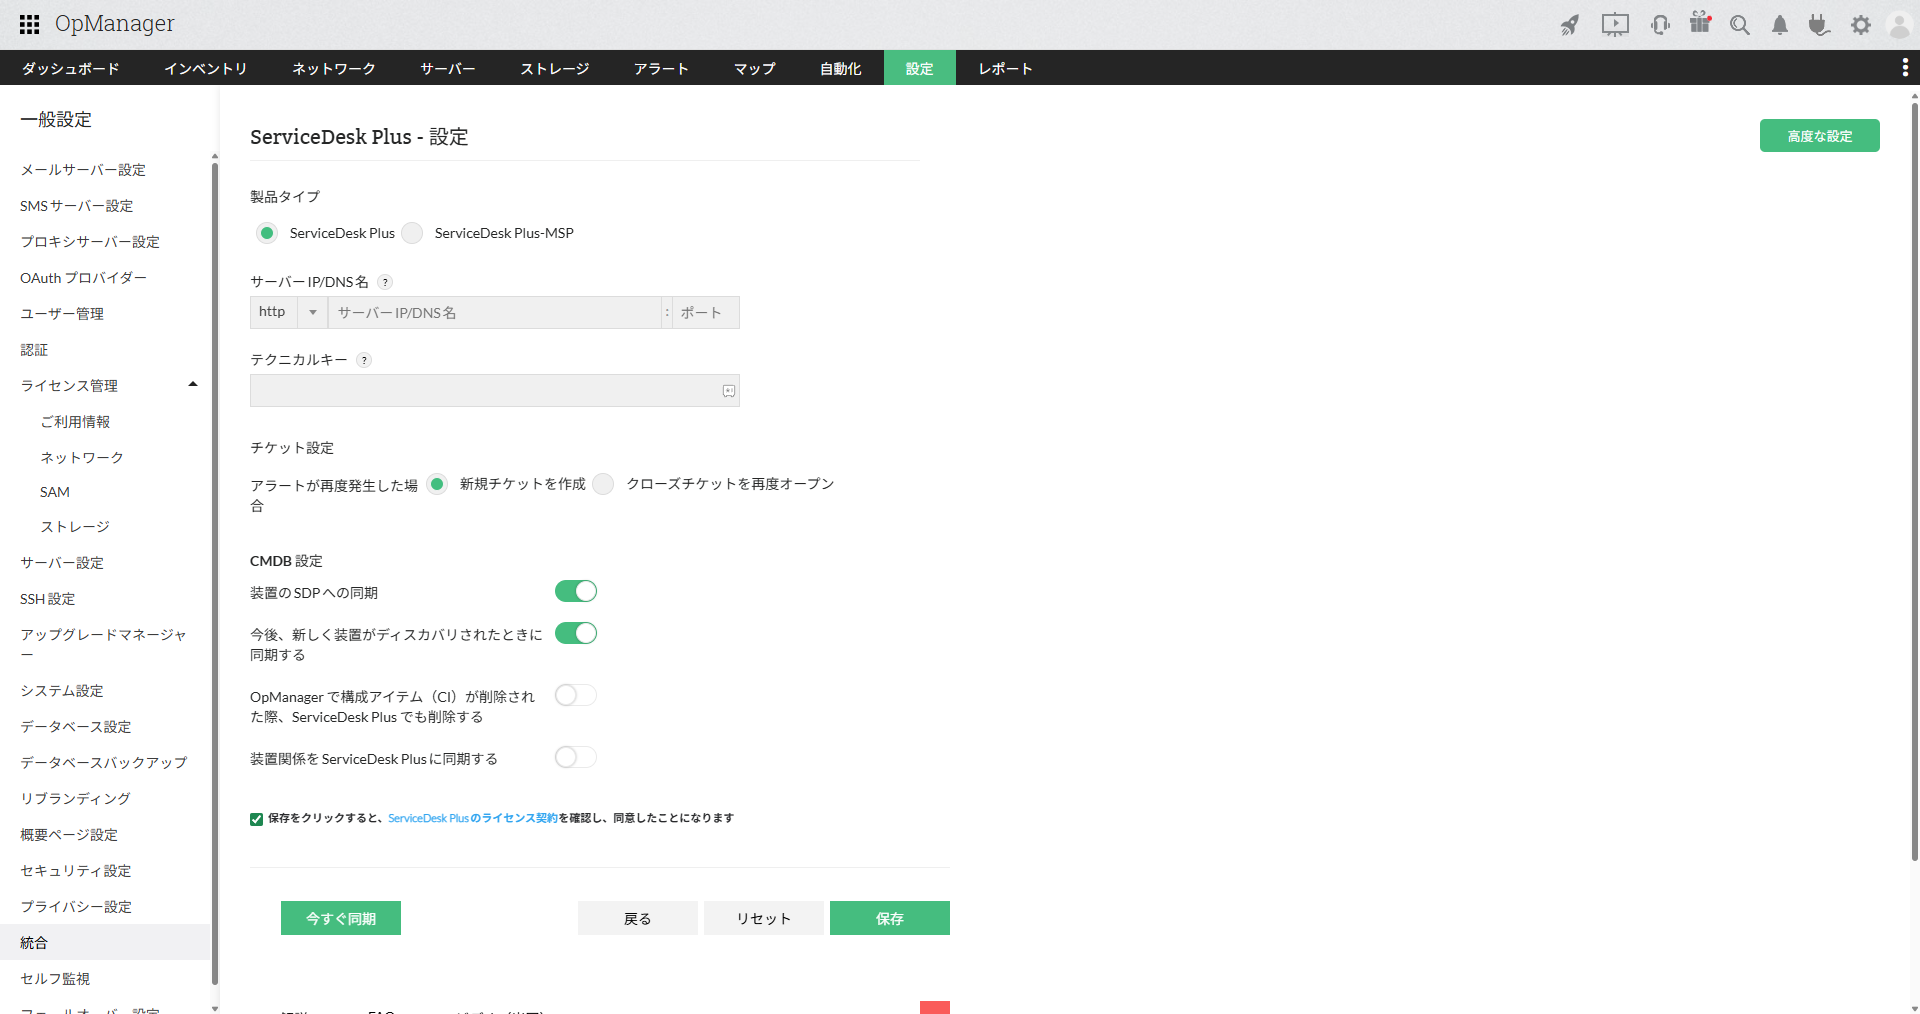The height and width of the screenshot is (1014, 1920).
Task: Open 認証 in sidebar
Action: [34, 350]
